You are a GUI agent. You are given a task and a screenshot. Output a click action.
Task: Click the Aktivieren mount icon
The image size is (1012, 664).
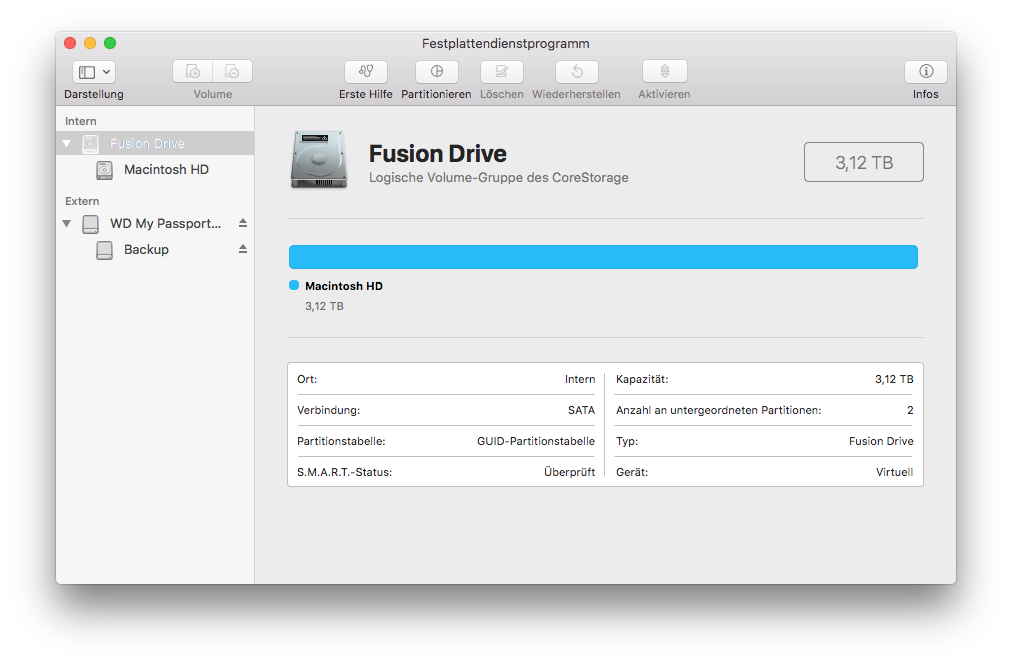664,72
